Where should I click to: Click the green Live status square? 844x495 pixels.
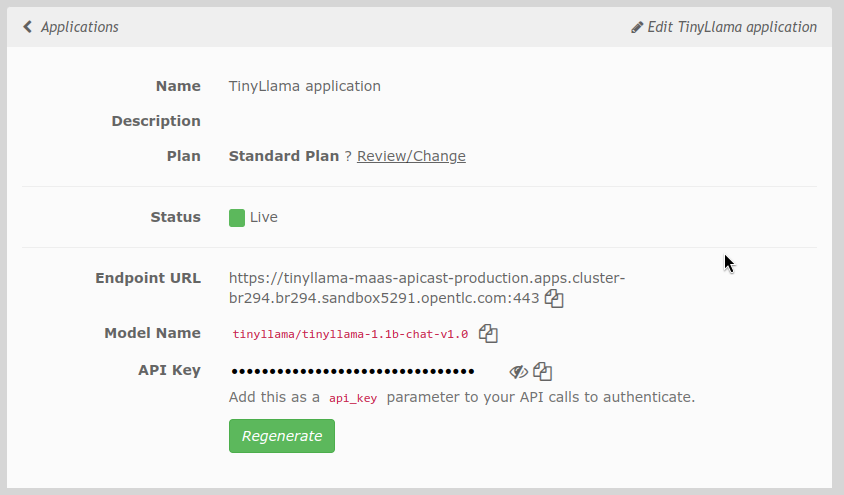pyautogui.click(x=237, y=218)
